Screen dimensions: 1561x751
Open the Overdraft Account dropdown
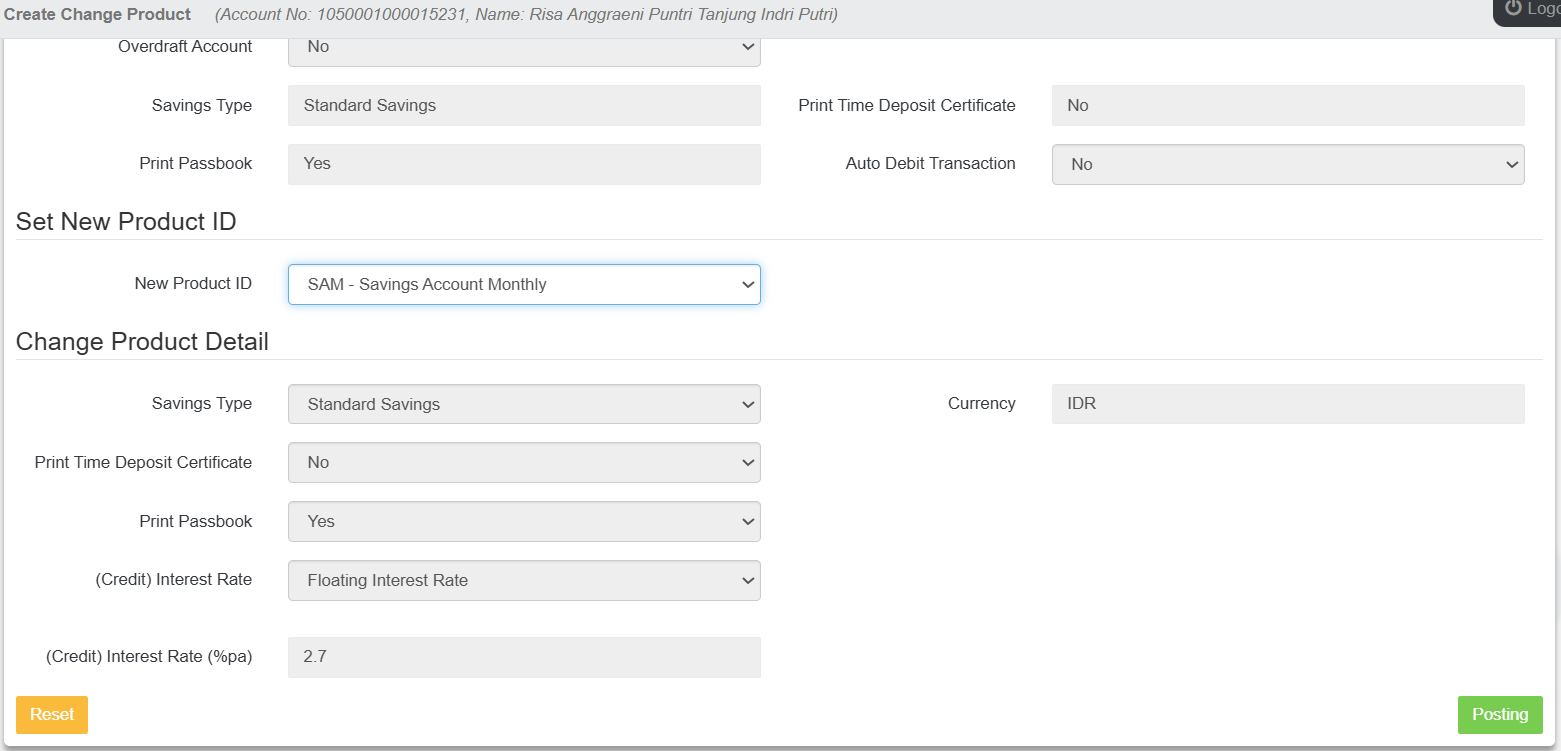coord(523,48)
